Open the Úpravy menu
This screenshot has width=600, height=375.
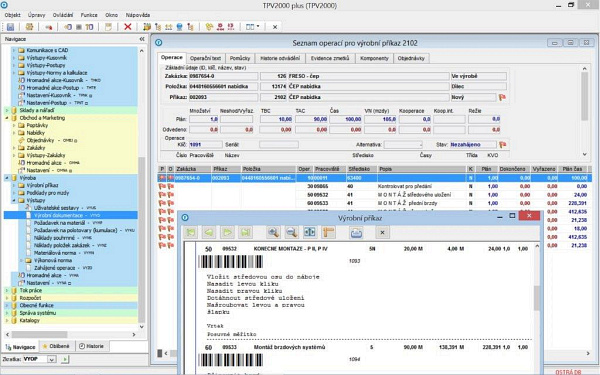tap(36, 15)
